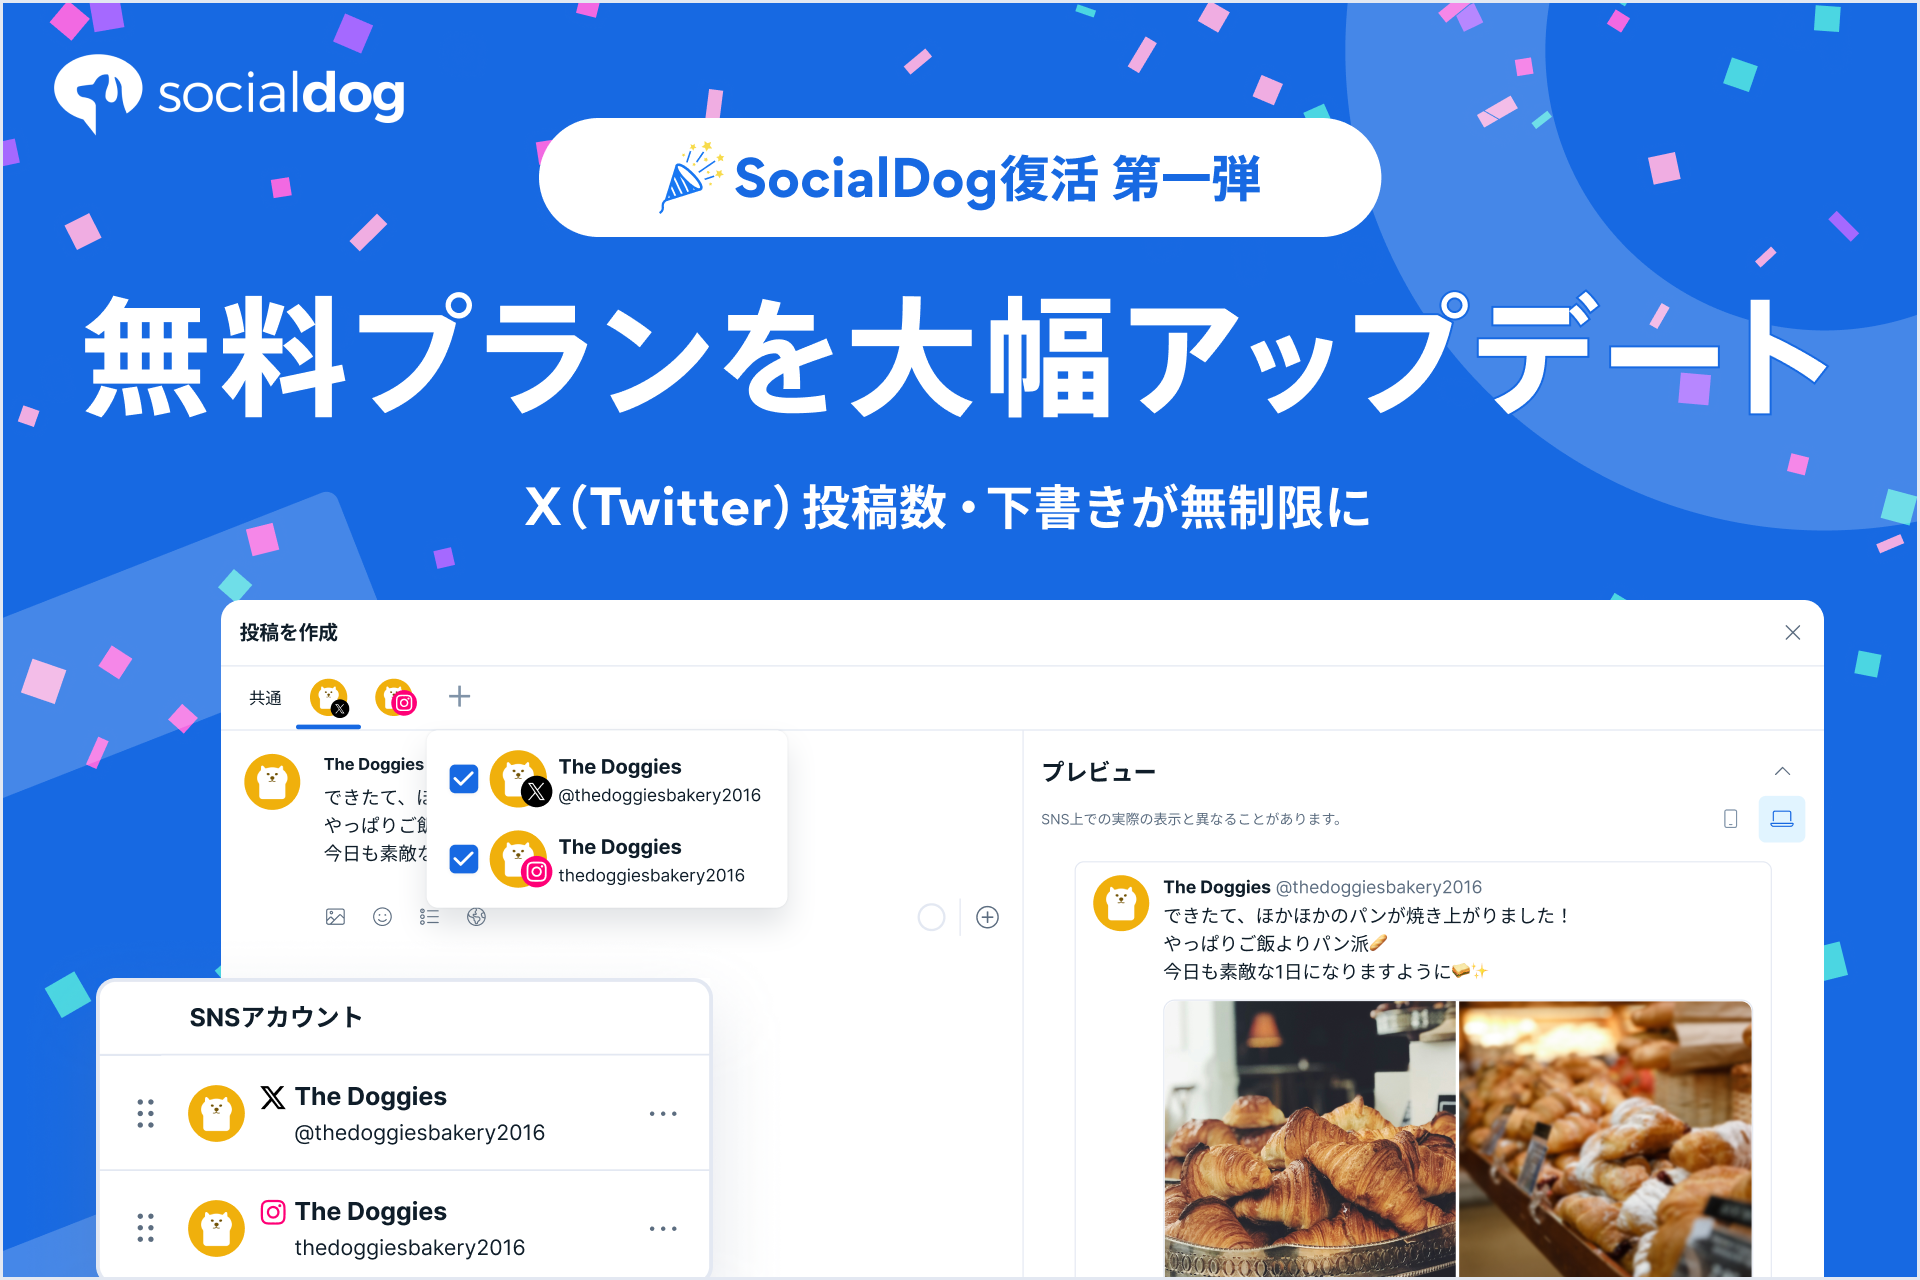The height and width of the screenshot is (1280, 1920).
Task: Switch preview to laptop view icon
Action: point(1782,819)
